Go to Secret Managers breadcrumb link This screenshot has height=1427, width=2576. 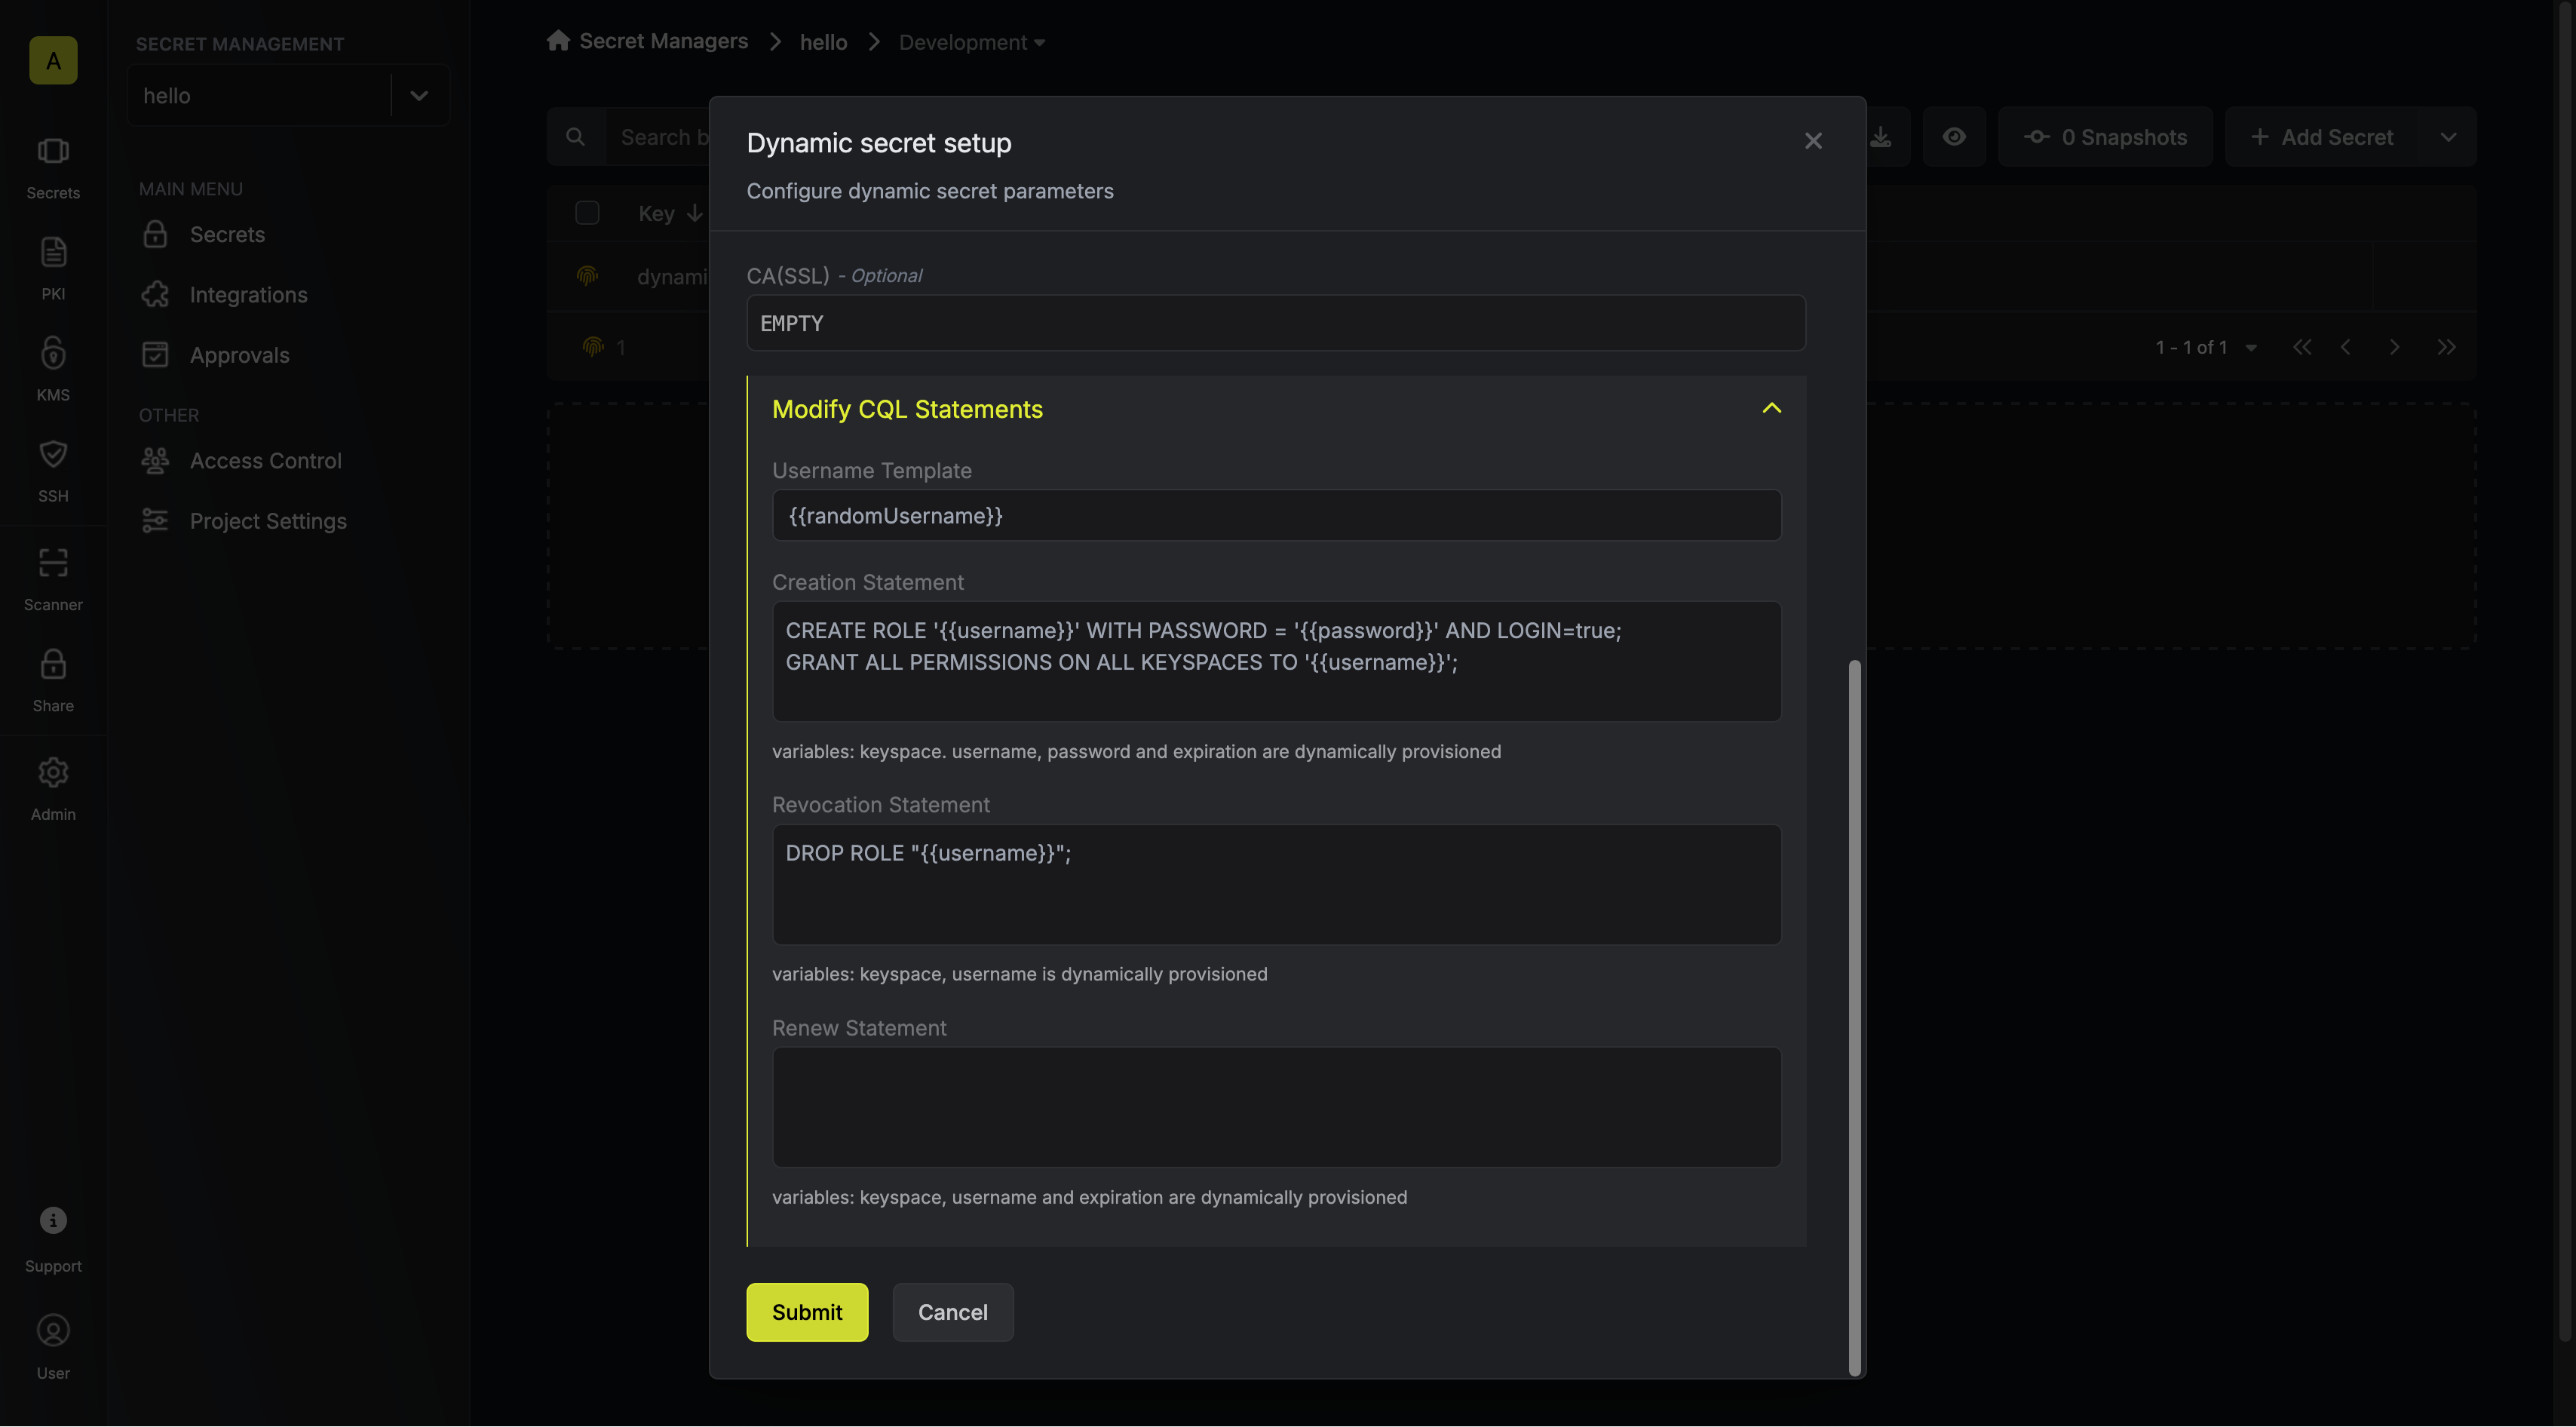coord(664,41)
